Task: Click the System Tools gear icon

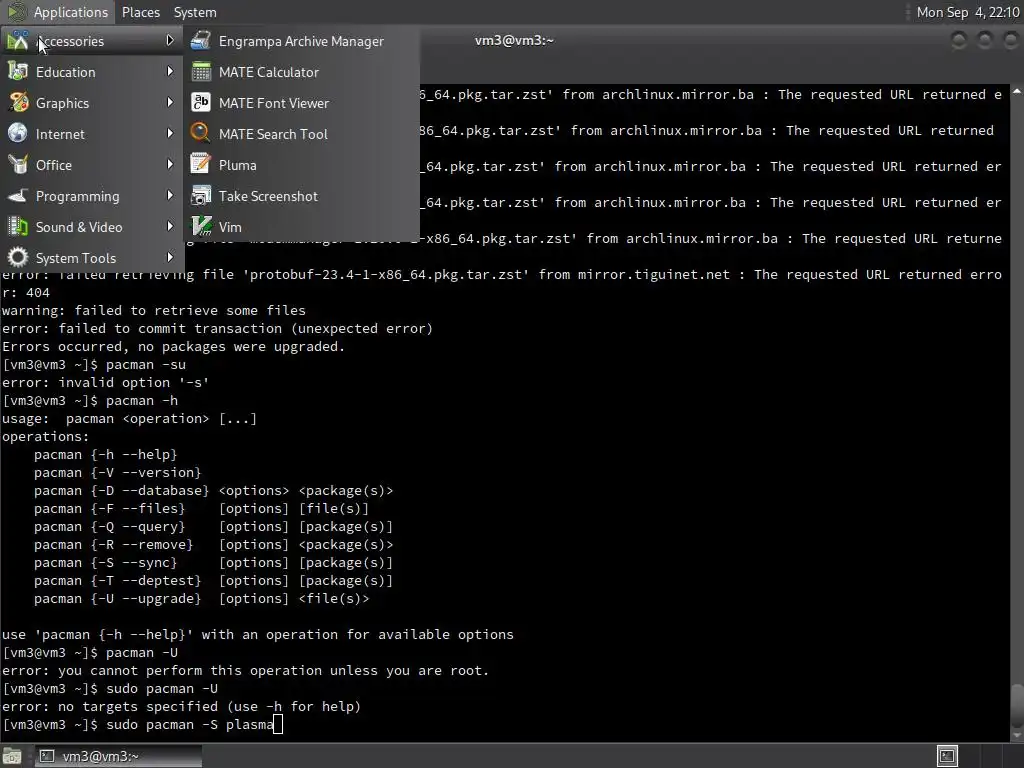Action: coord(18,257)
